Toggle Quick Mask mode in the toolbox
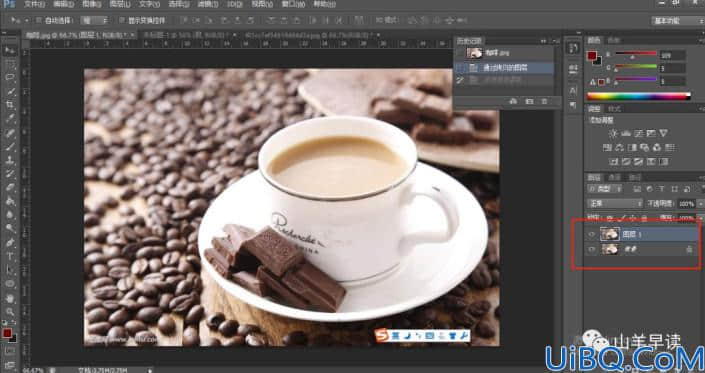This screenshot has width=705, height=373. tap(9, 351)
